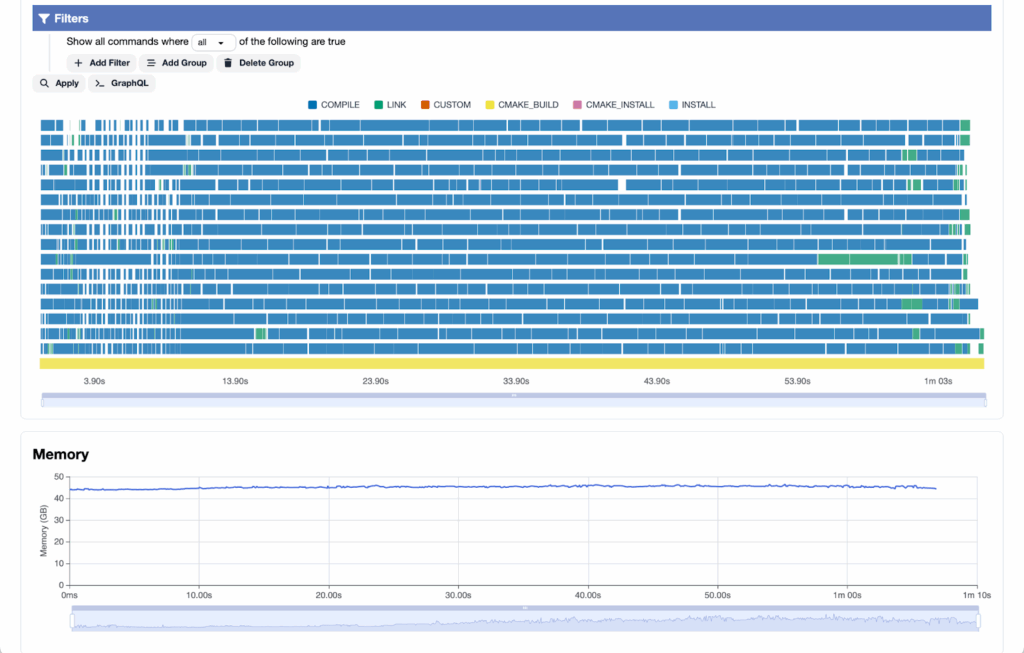Screen dimensions: 1024x653
Task: Toggle the LINK legend series
Action: click(x=389, y=105)
